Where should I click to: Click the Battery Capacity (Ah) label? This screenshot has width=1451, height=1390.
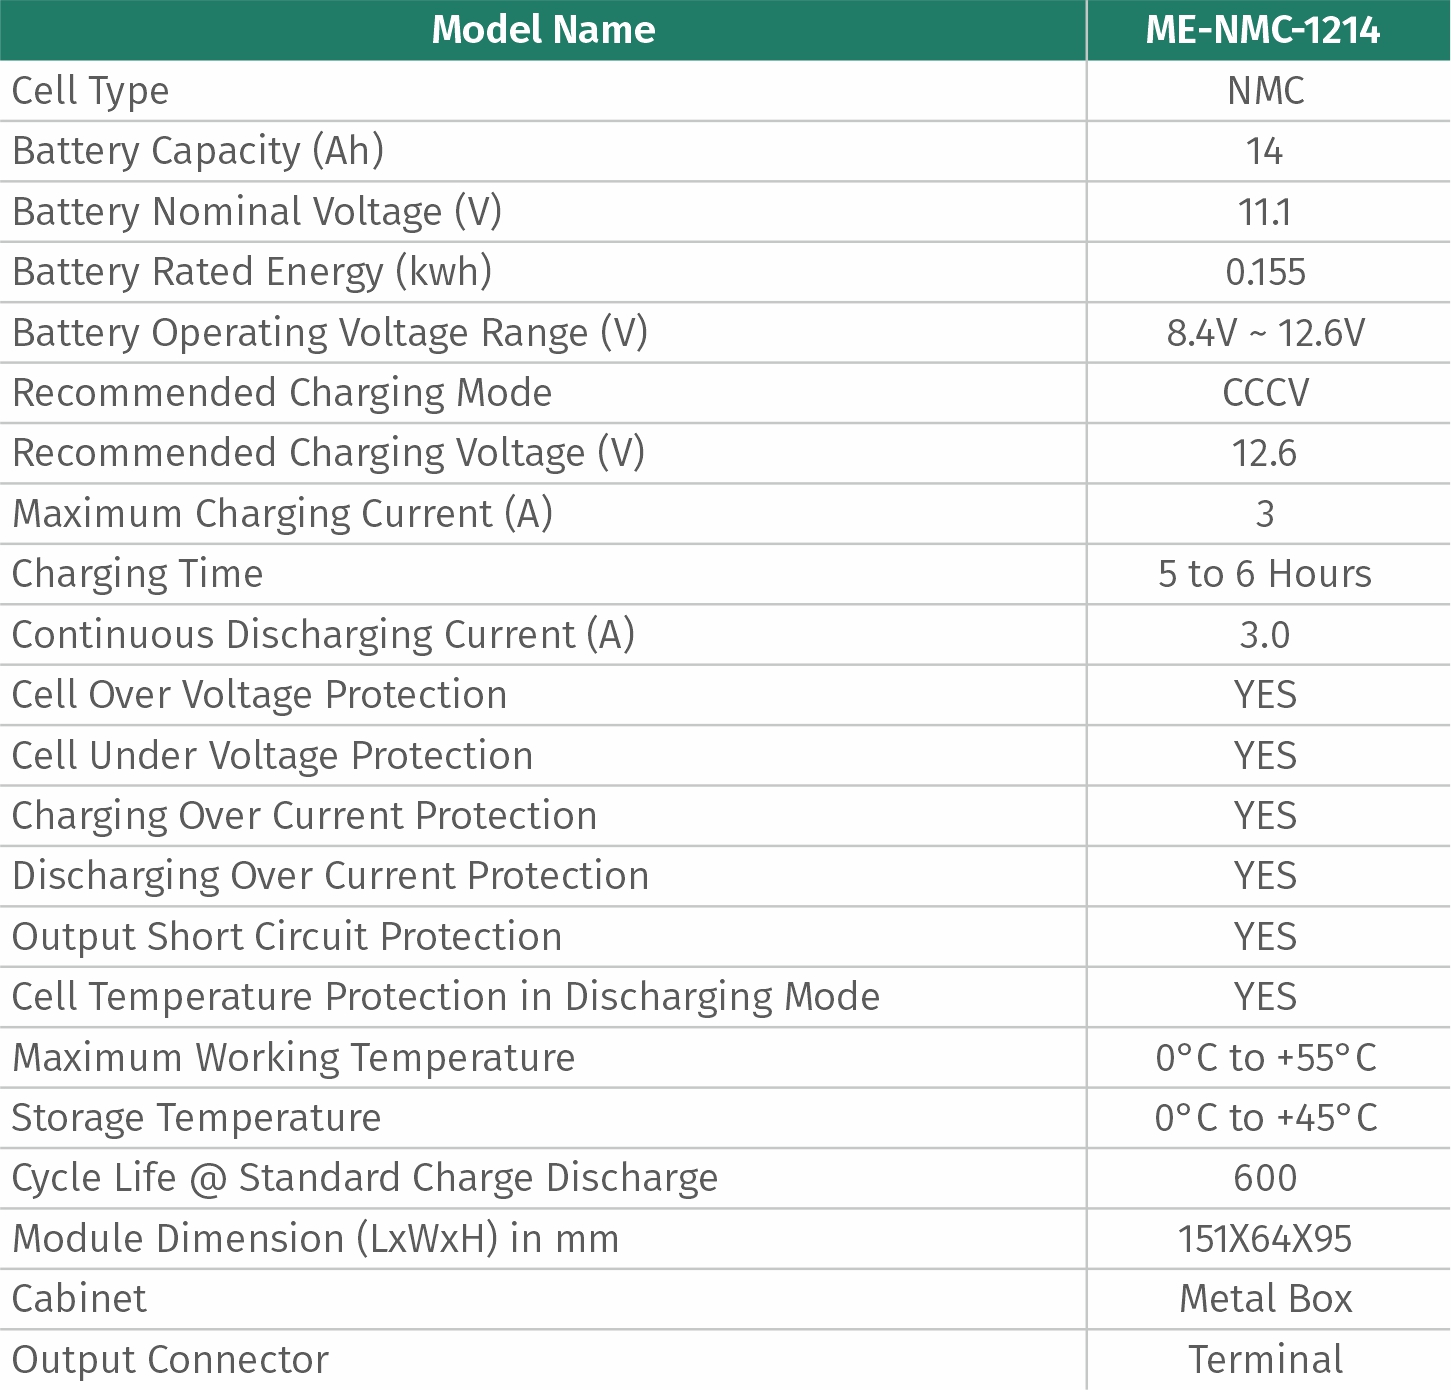pos(198,151)
